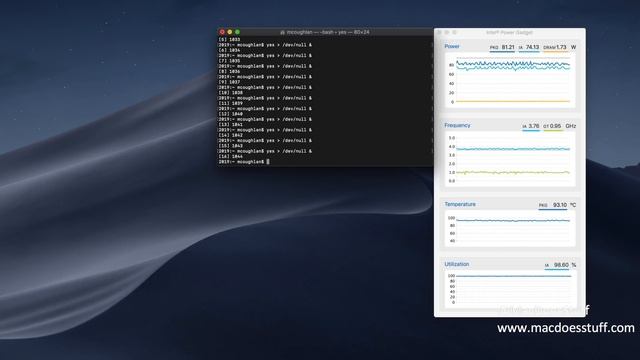Click job line '[5] 1033' in Terminal
Viewport: 640px width, 360px height.
(229, 40)
